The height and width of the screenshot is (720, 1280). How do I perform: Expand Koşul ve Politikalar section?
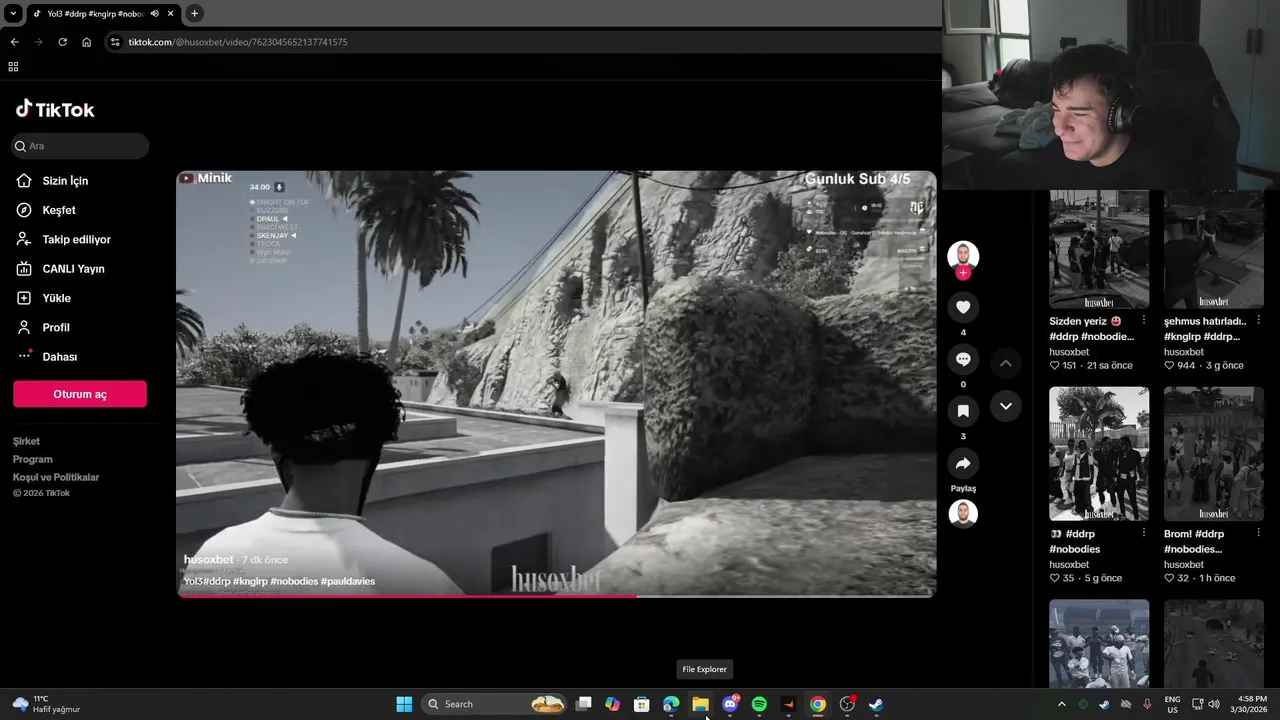(56, 477)
